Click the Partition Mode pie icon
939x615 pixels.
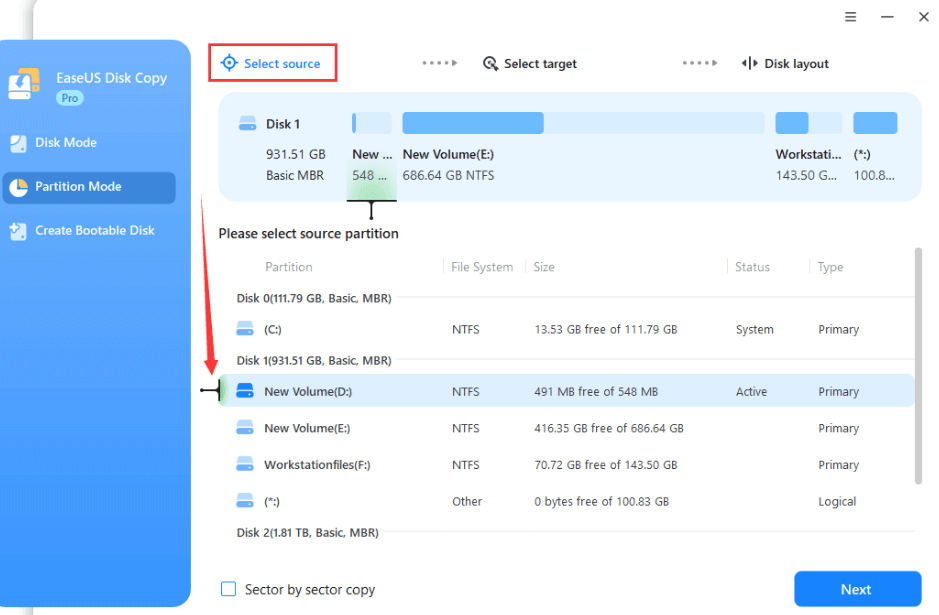click(x=19, y=187)
